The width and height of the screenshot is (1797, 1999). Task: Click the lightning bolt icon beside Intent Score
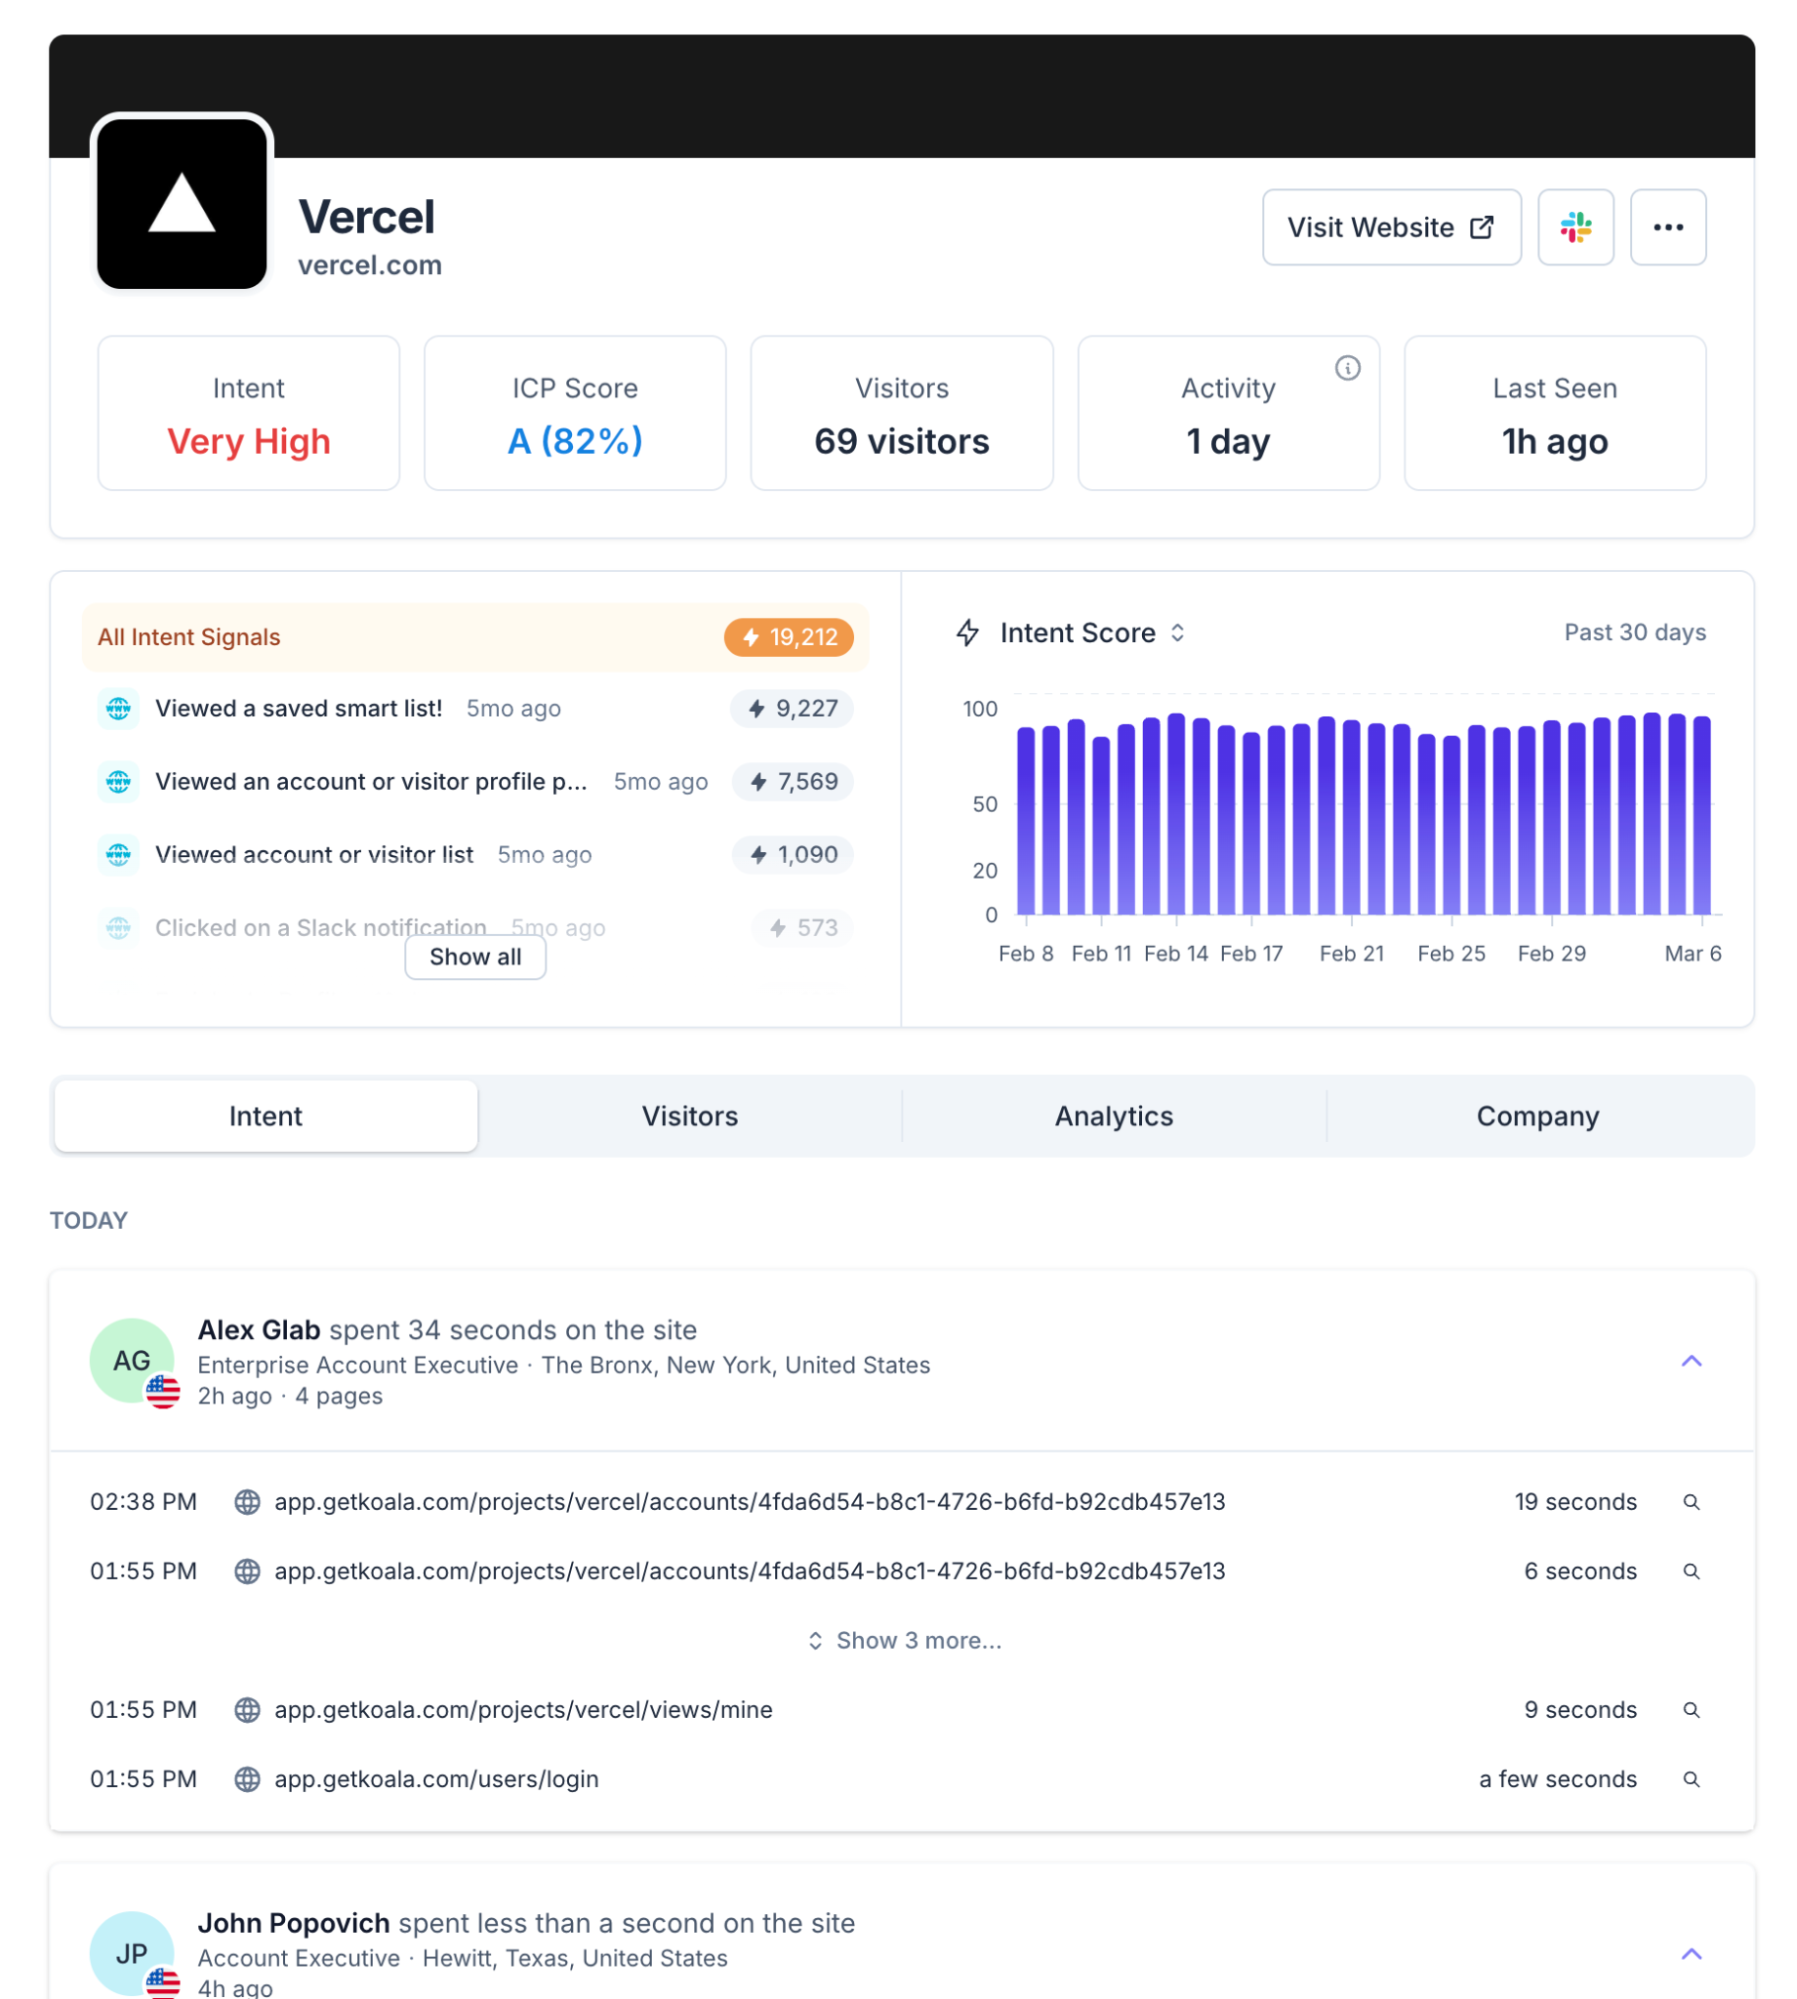967,632
